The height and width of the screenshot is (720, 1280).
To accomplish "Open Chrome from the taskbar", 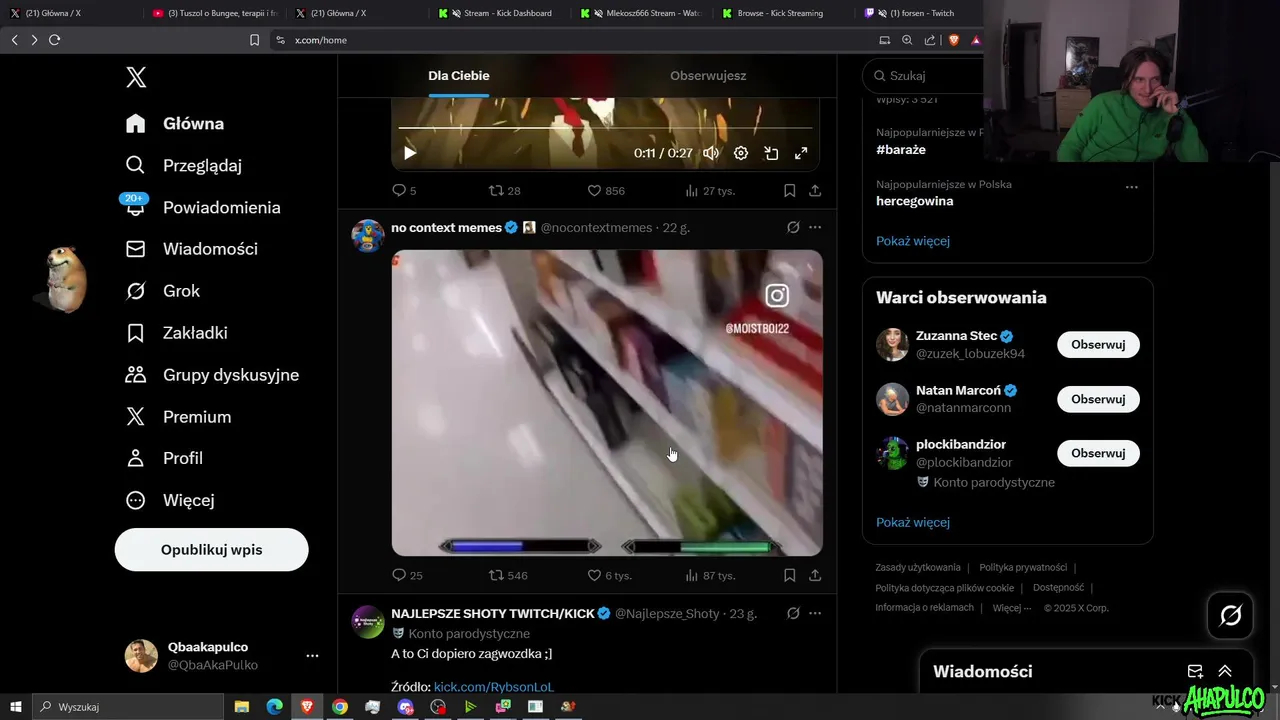I will click(x=340, y=707).
